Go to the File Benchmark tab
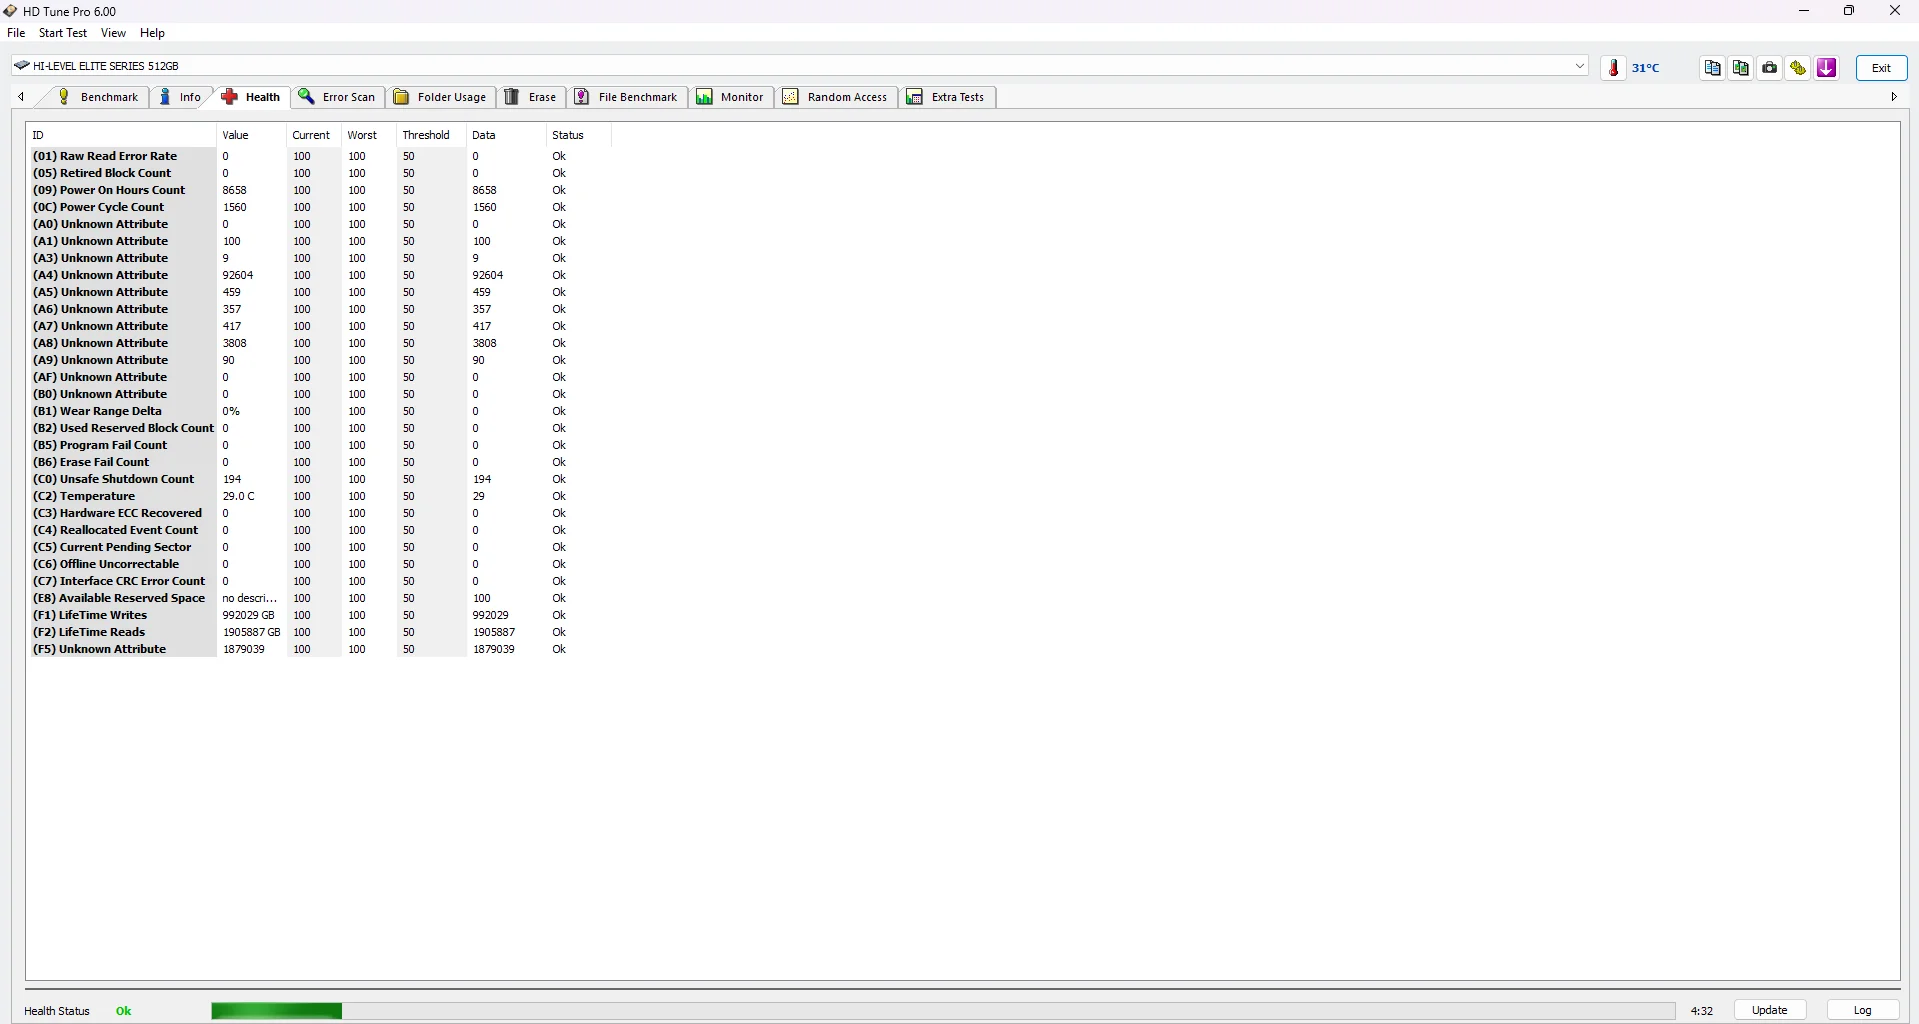Viewport: 1919px width, 1024px height. 627,97
